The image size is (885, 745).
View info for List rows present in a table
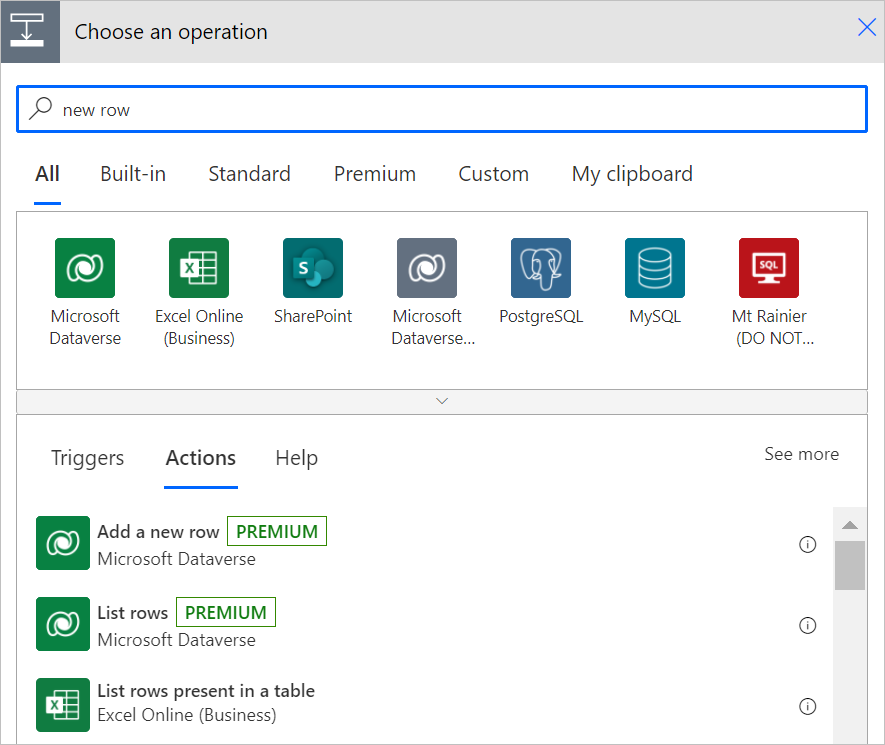coord(808,705)
